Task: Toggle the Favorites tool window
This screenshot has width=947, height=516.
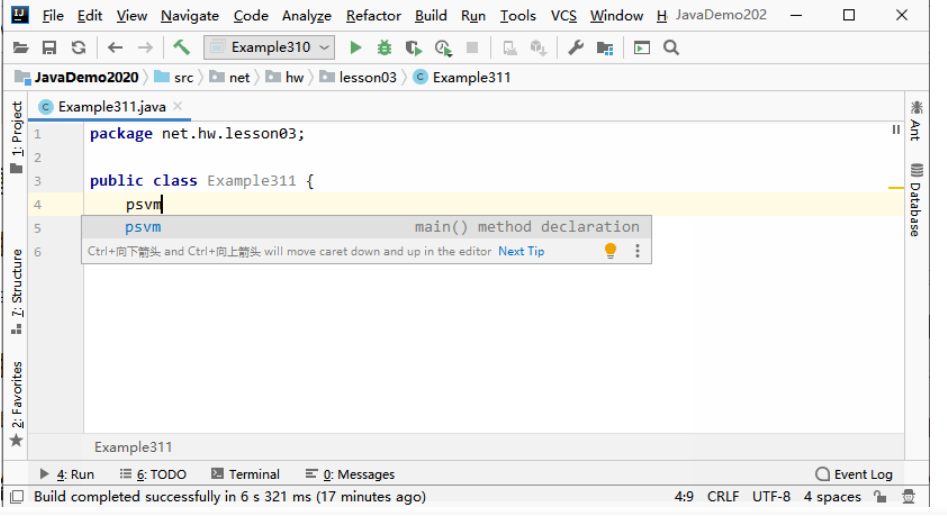Action: click(x=16, y=404)
